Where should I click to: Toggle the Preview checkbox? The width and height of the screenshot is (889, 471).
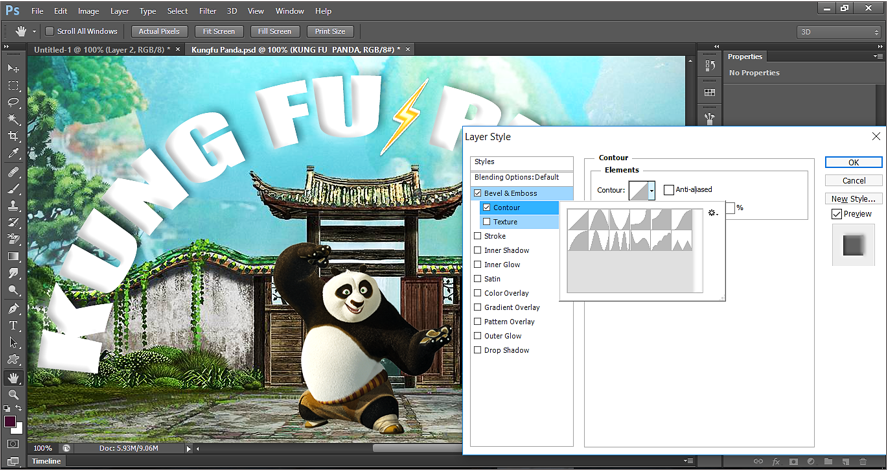tap(836, 214)
